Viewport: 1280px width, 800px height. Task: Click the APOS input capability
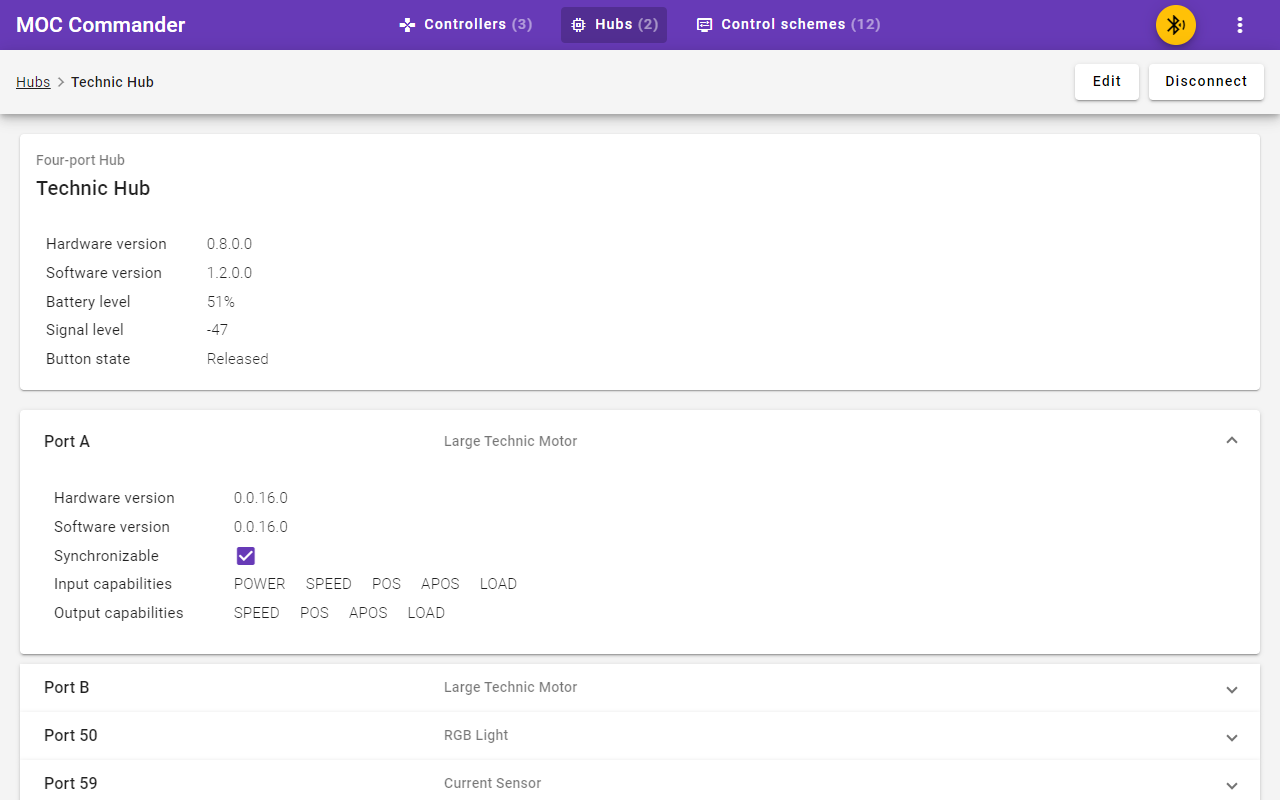440,584
